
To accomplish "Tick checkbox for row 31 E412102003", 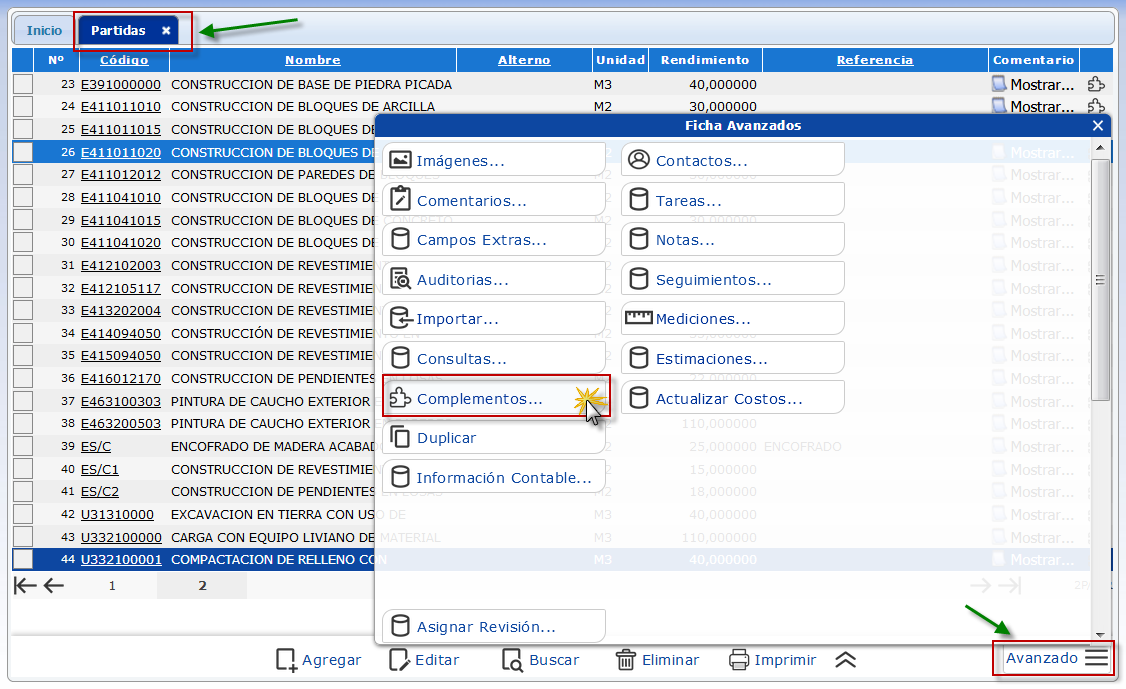I will coord(23,265).
